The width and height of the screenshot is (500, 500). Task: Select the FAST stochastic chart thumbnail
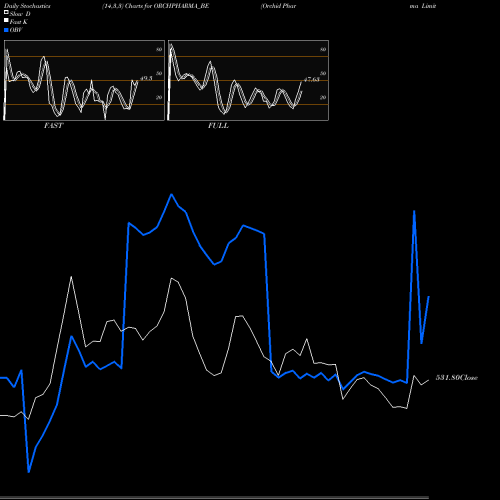84,80
